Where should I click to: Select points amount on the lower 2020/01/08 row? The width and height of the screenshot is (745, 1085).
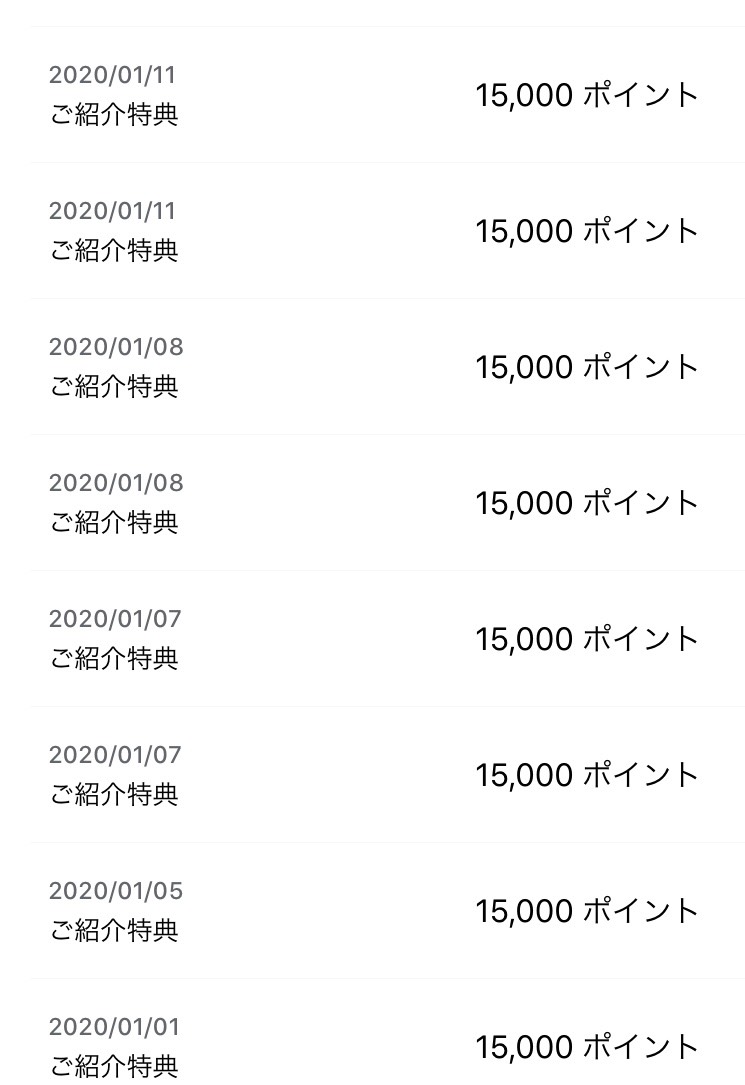[587, 503]
